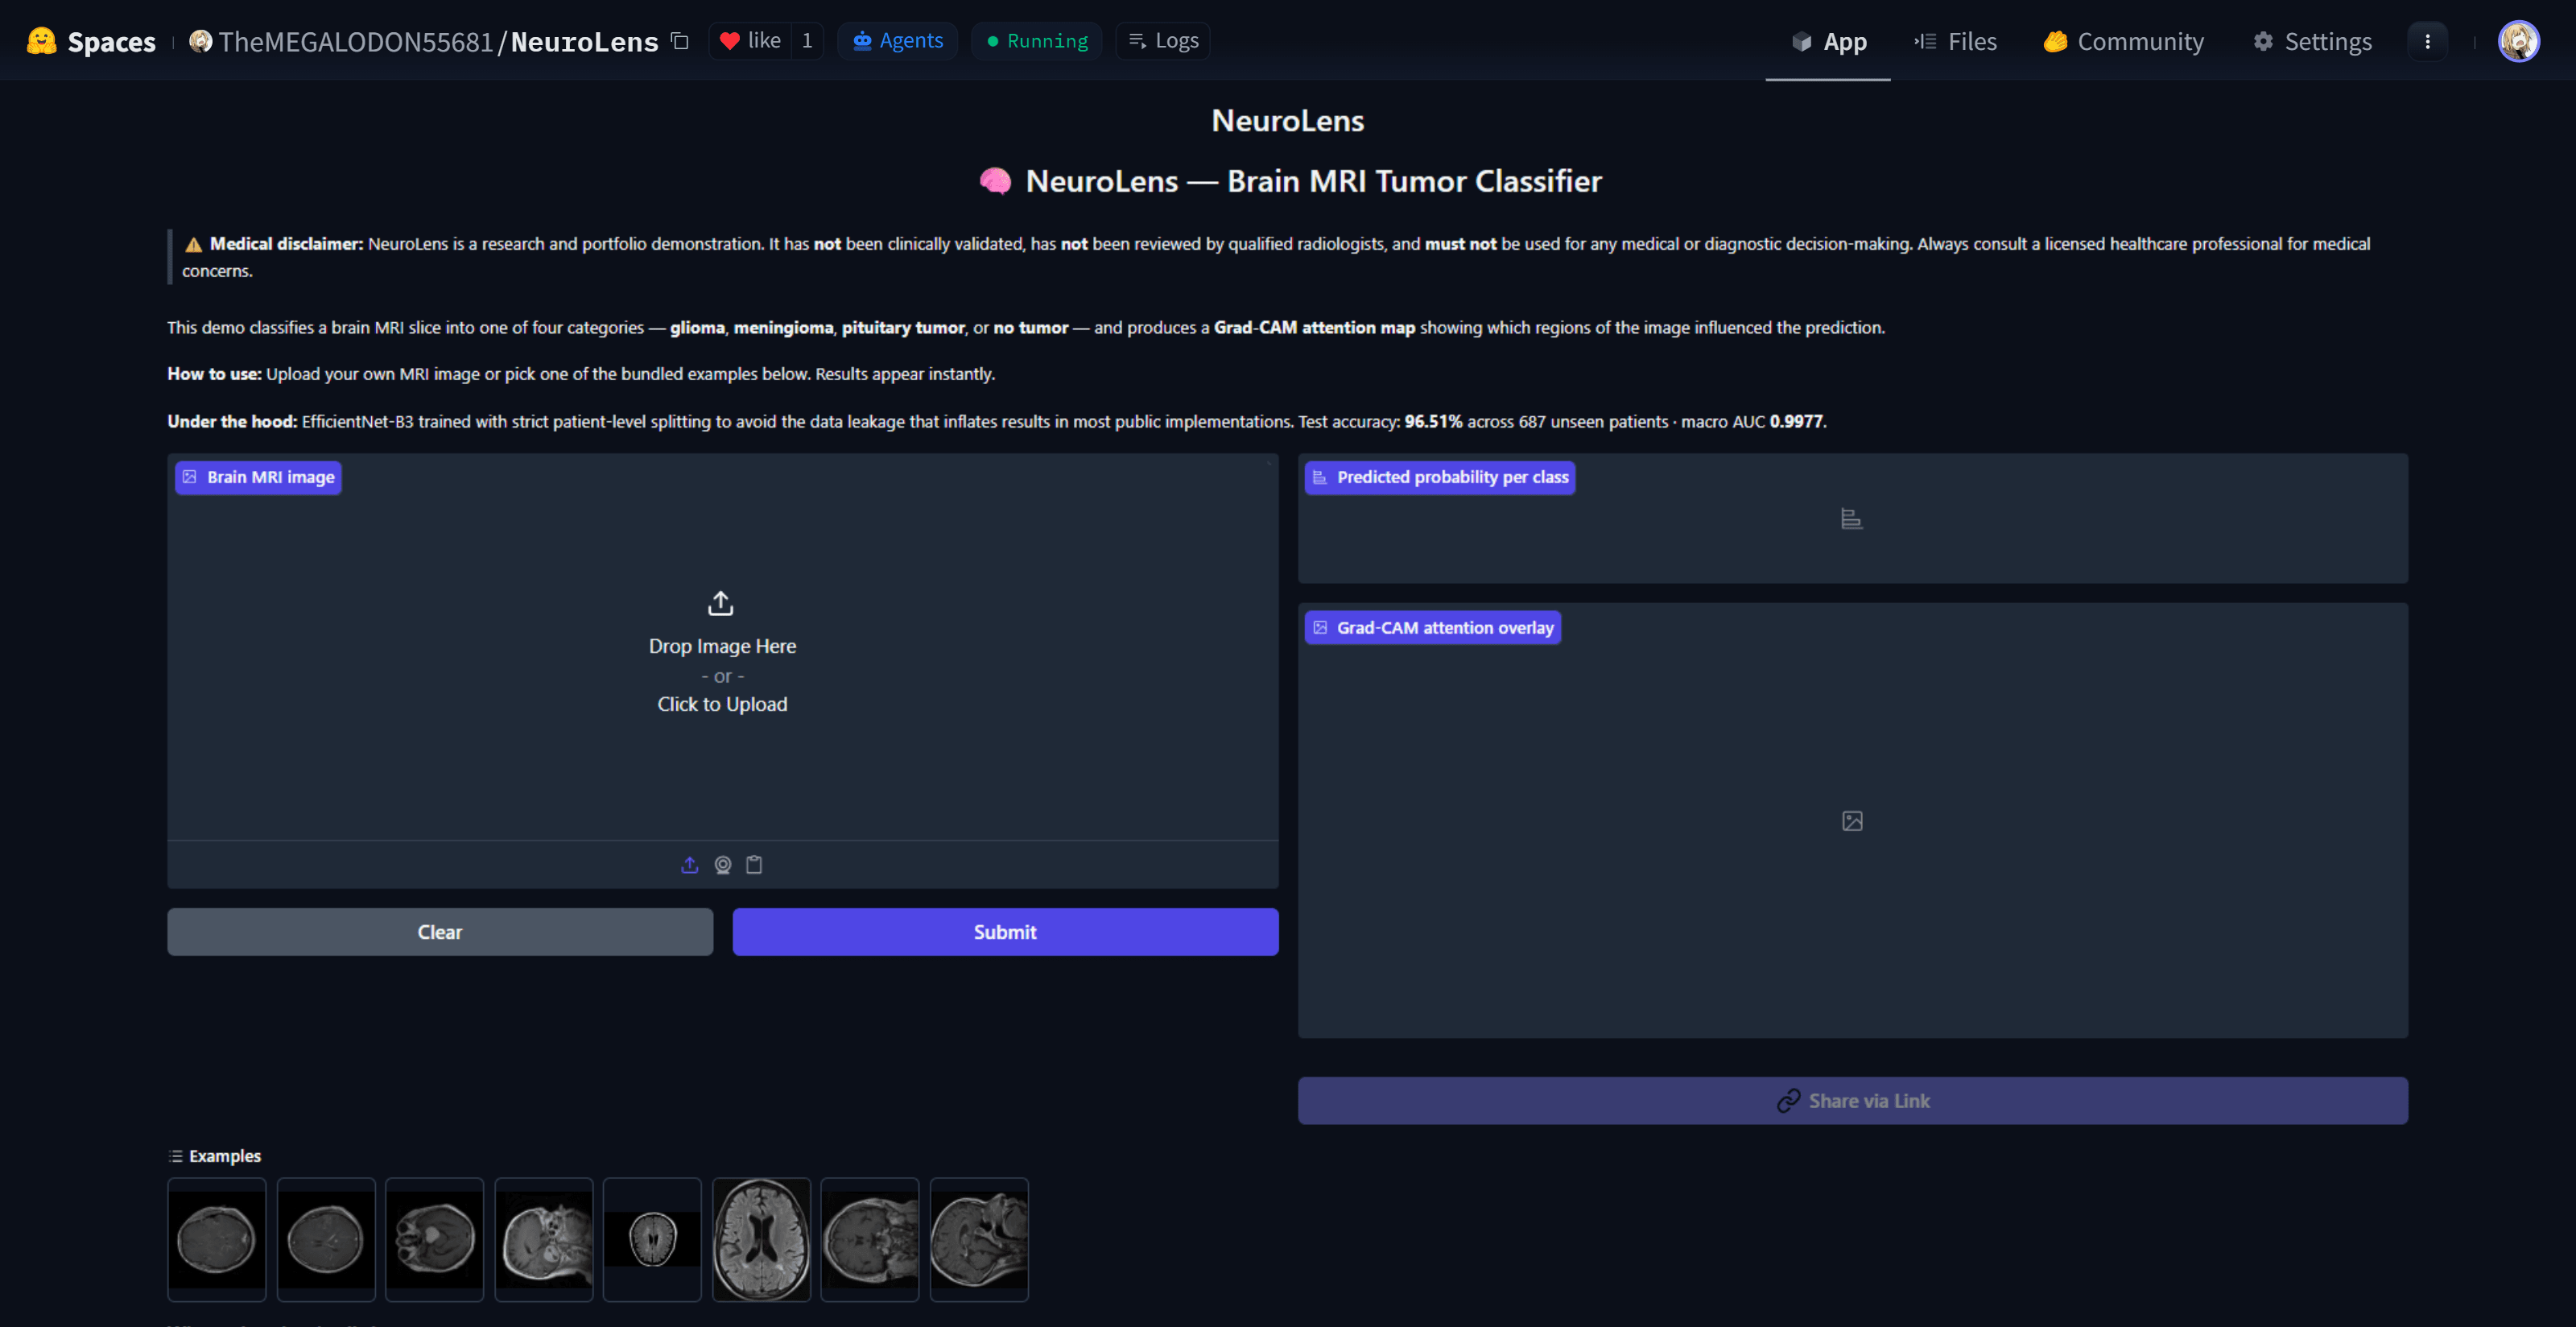Switch to the App tab
The width and height of the screenshot is (2576, 1327).
point(1829,41)
